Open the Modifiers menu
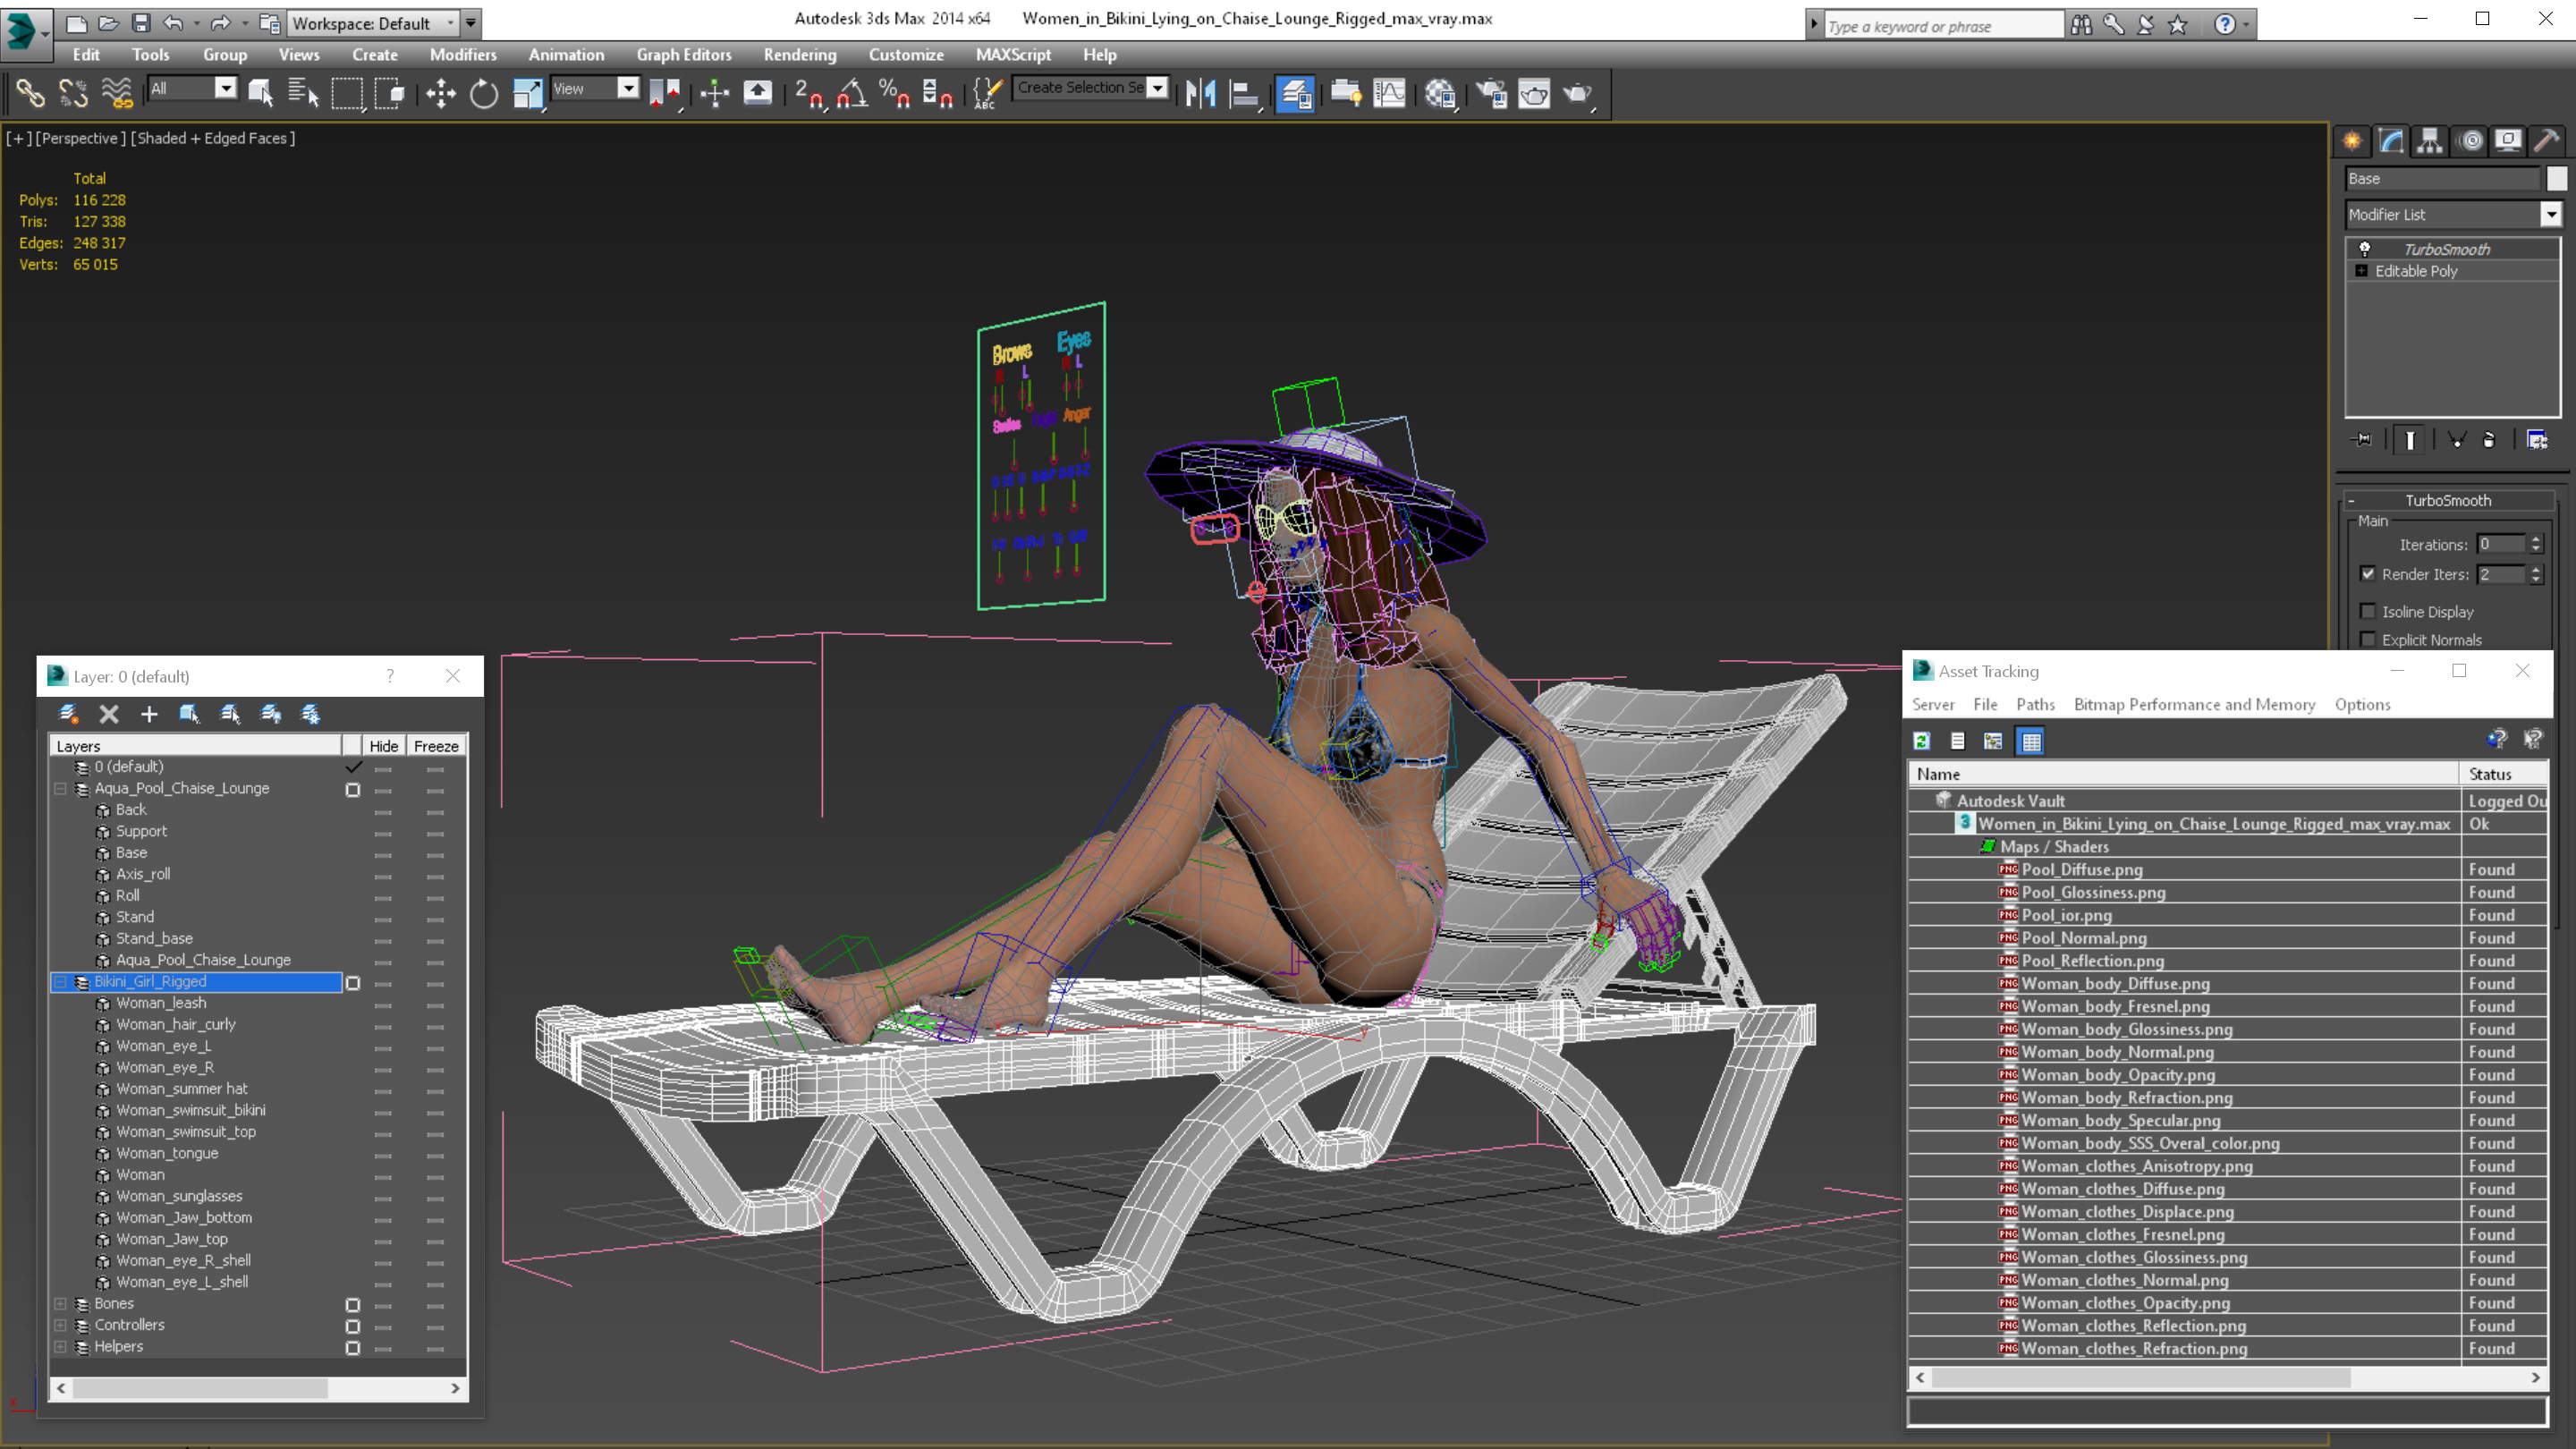Viewport: 2576px width, 1449px height. pyautogui.click(x=463, y=55)
